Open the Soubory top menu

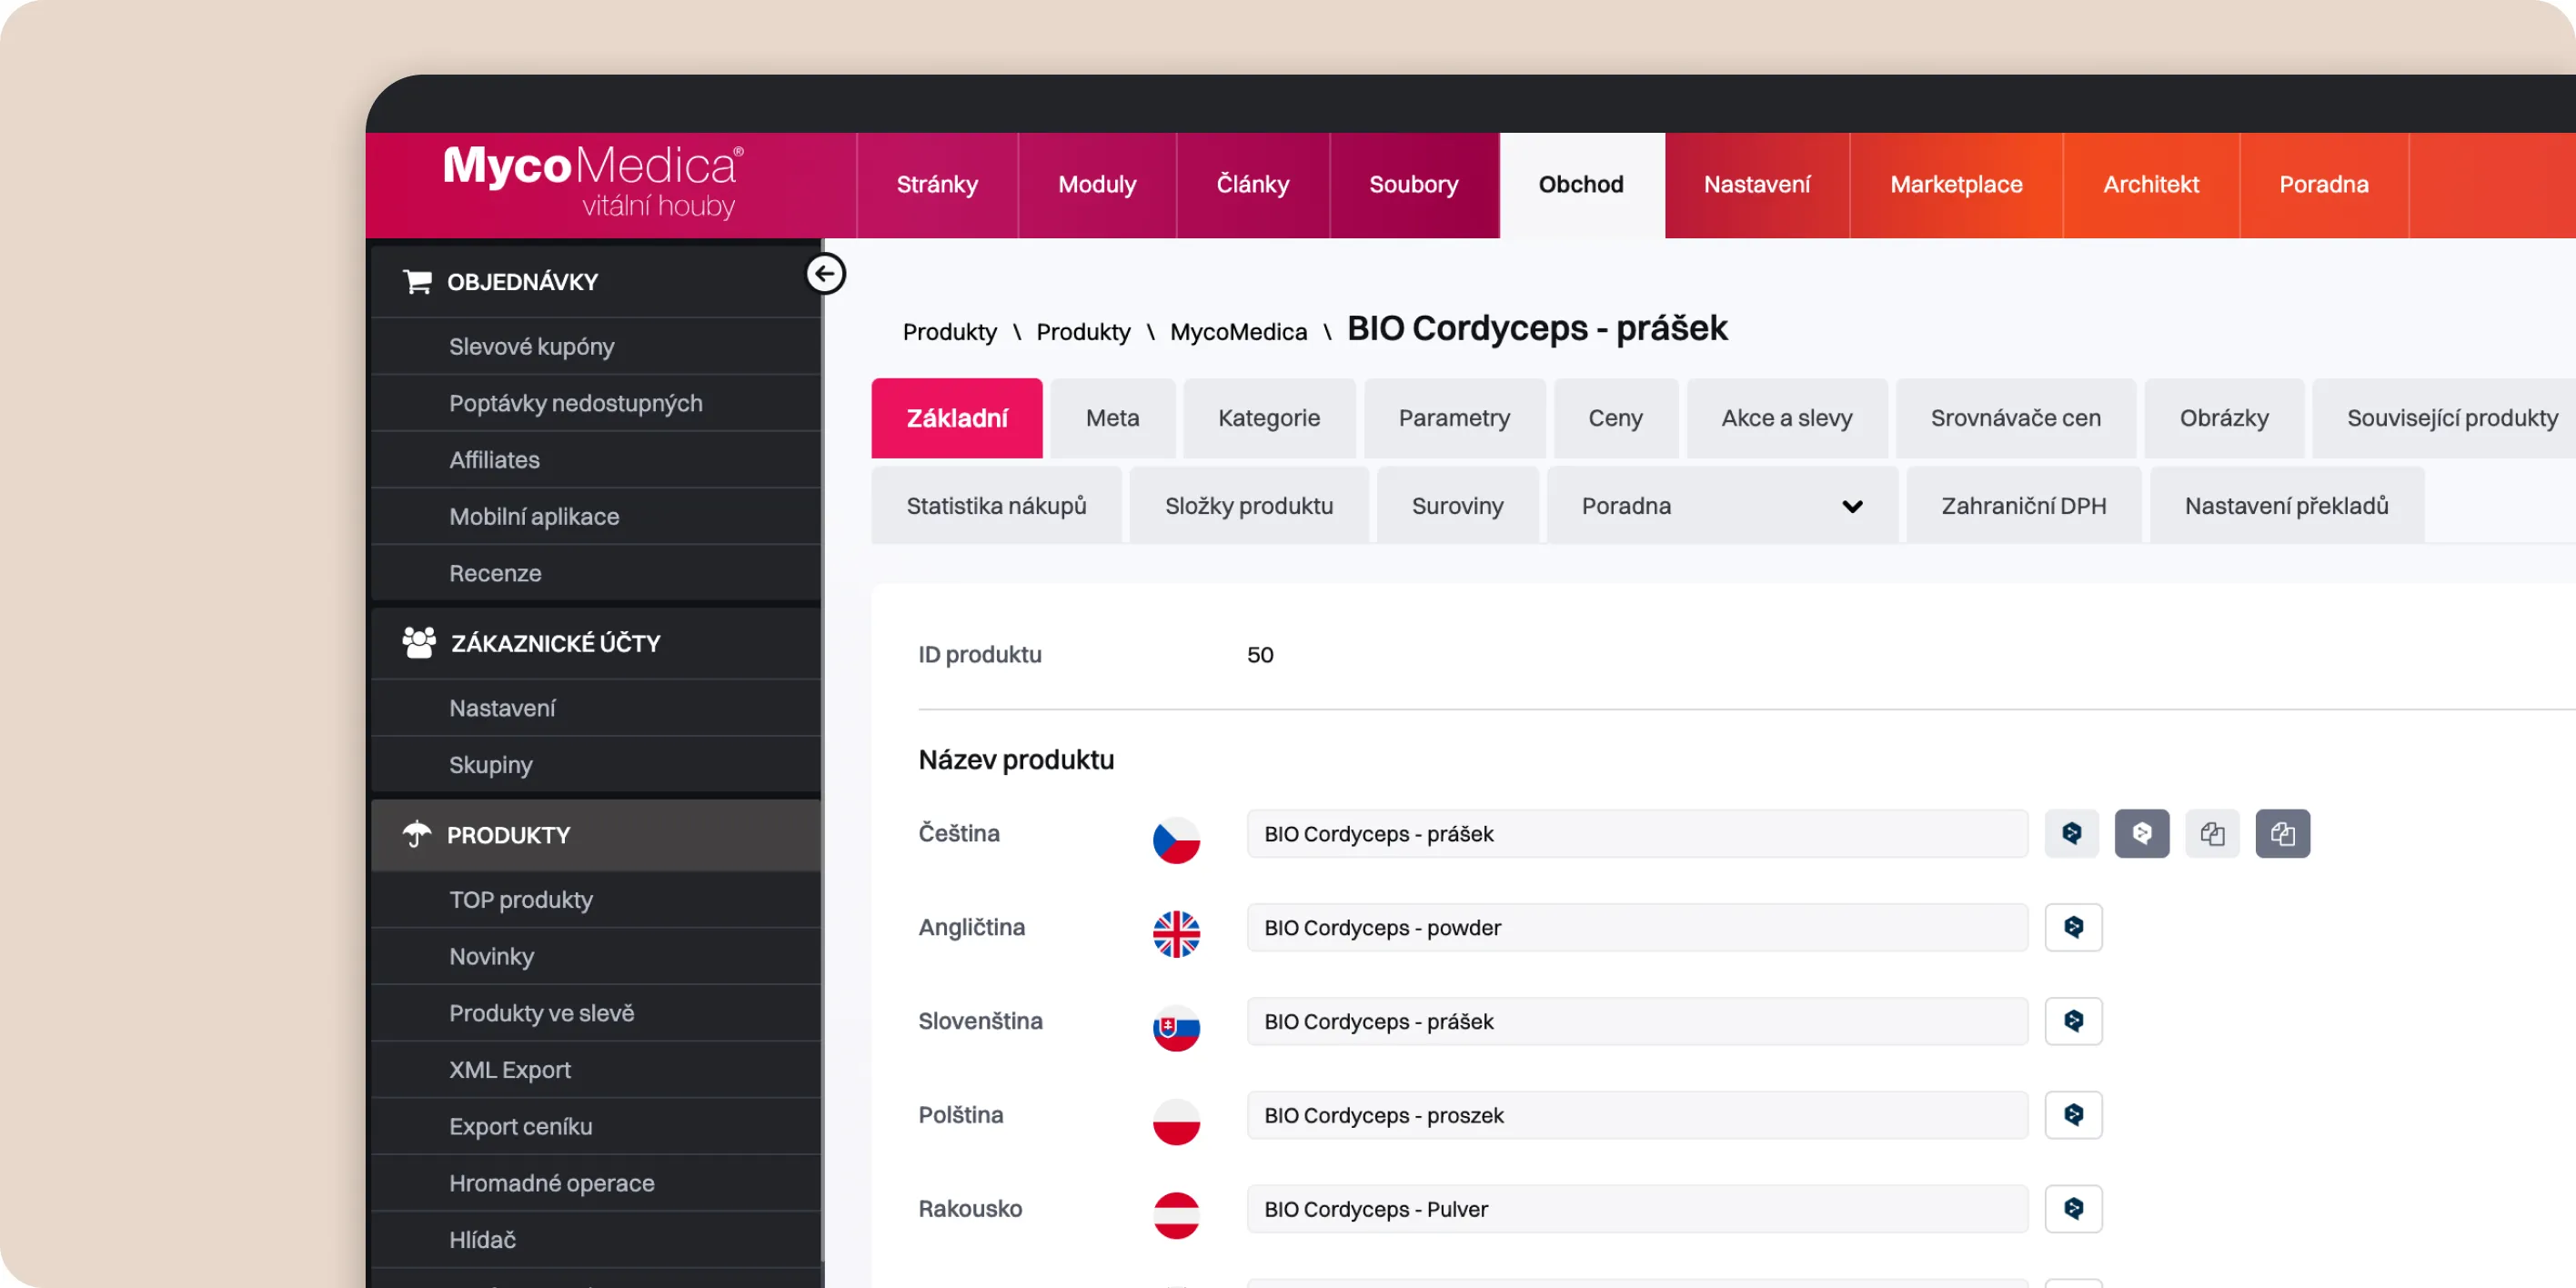[x=1414, y=185]
